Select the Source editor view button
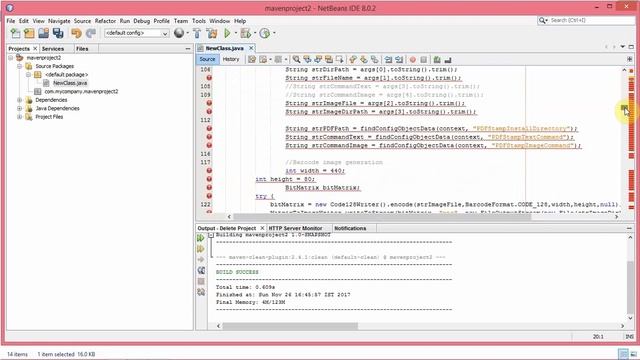 pyautogui.click(x=207, y=59)
